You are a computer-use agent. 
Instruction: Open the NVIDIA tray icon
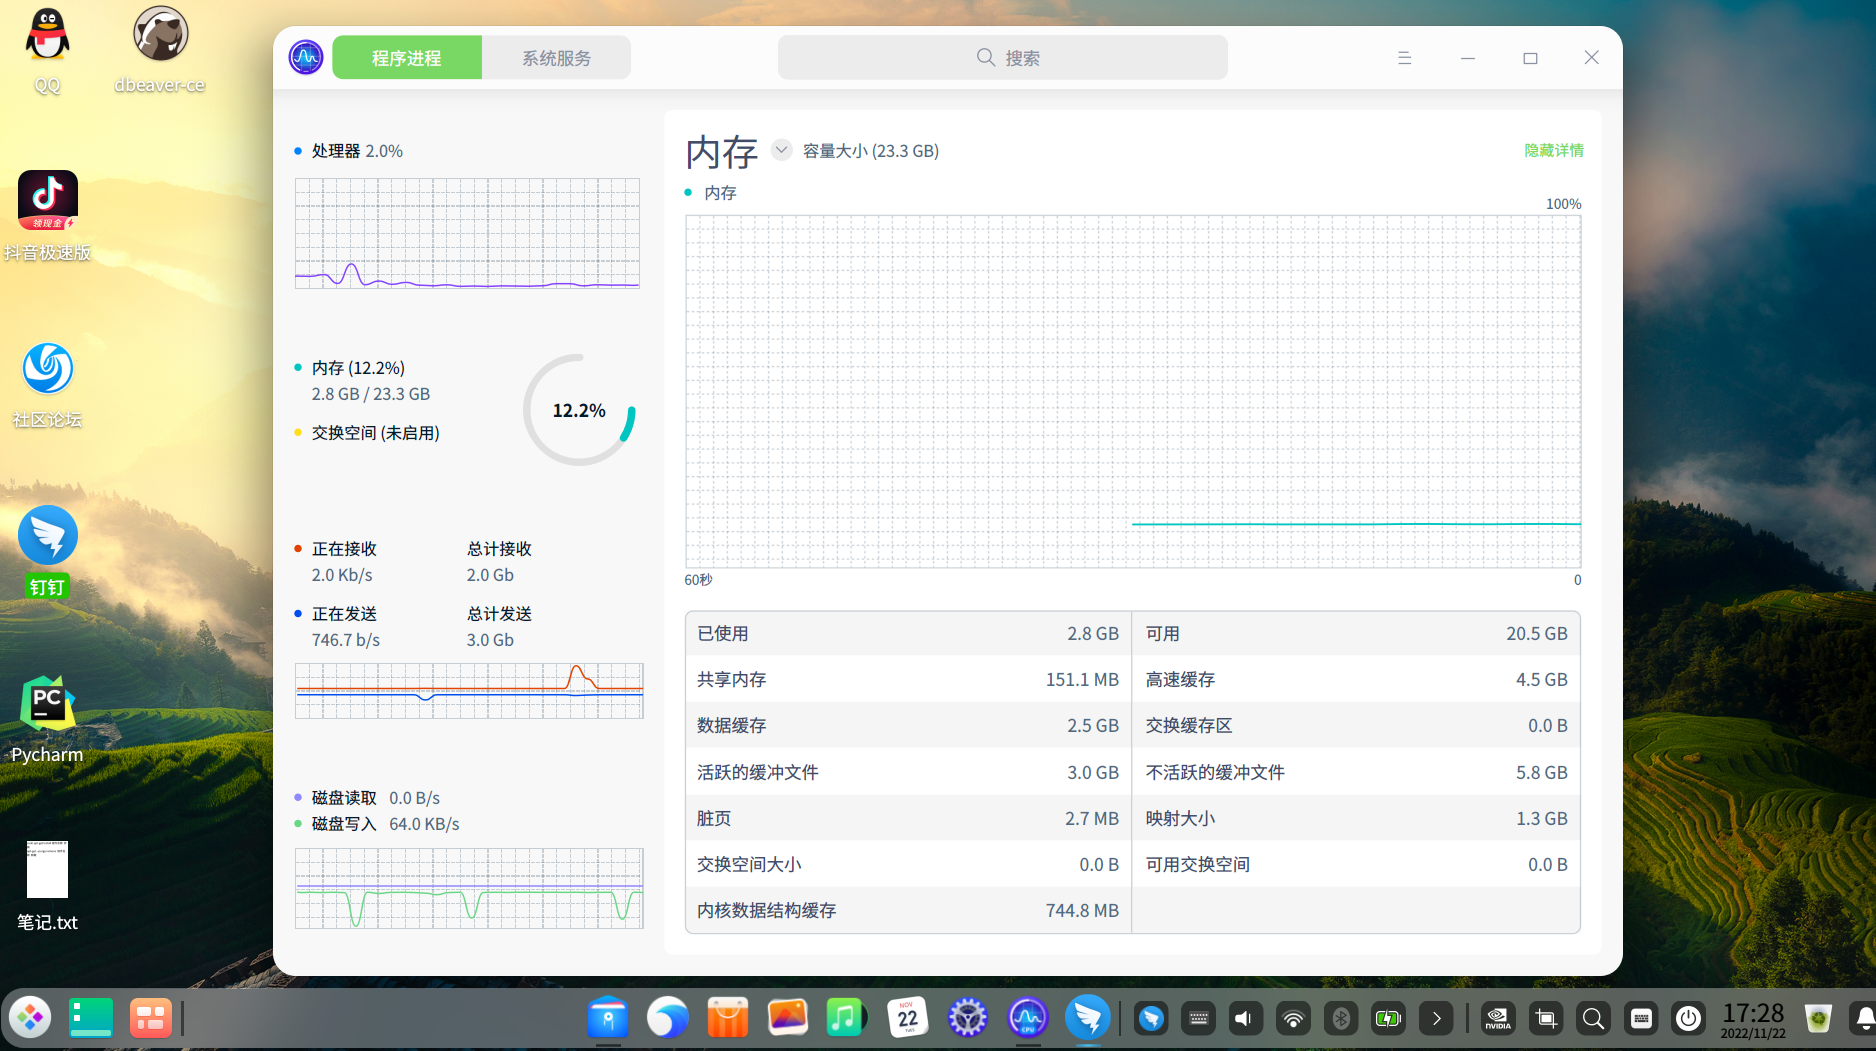click(1498, 1018)
